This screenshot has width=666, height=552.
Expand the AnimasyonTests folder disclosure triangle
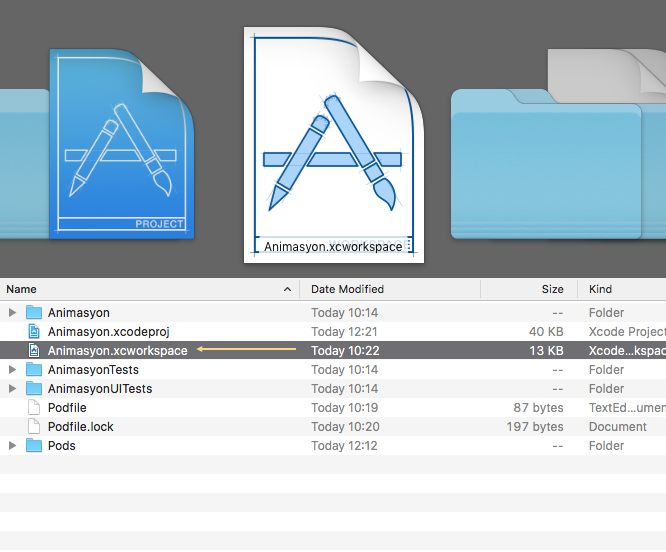click(x=12, y=369)
